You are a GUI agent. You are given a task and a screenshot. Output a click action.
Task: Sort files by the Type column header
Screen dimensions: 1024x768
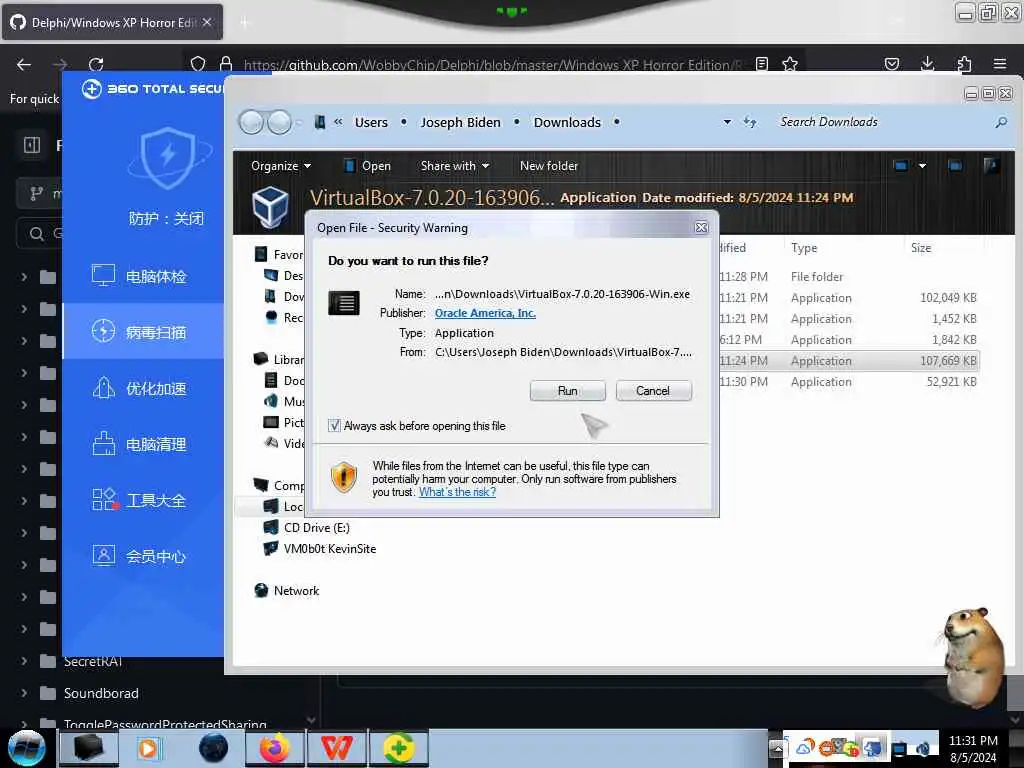804,248
